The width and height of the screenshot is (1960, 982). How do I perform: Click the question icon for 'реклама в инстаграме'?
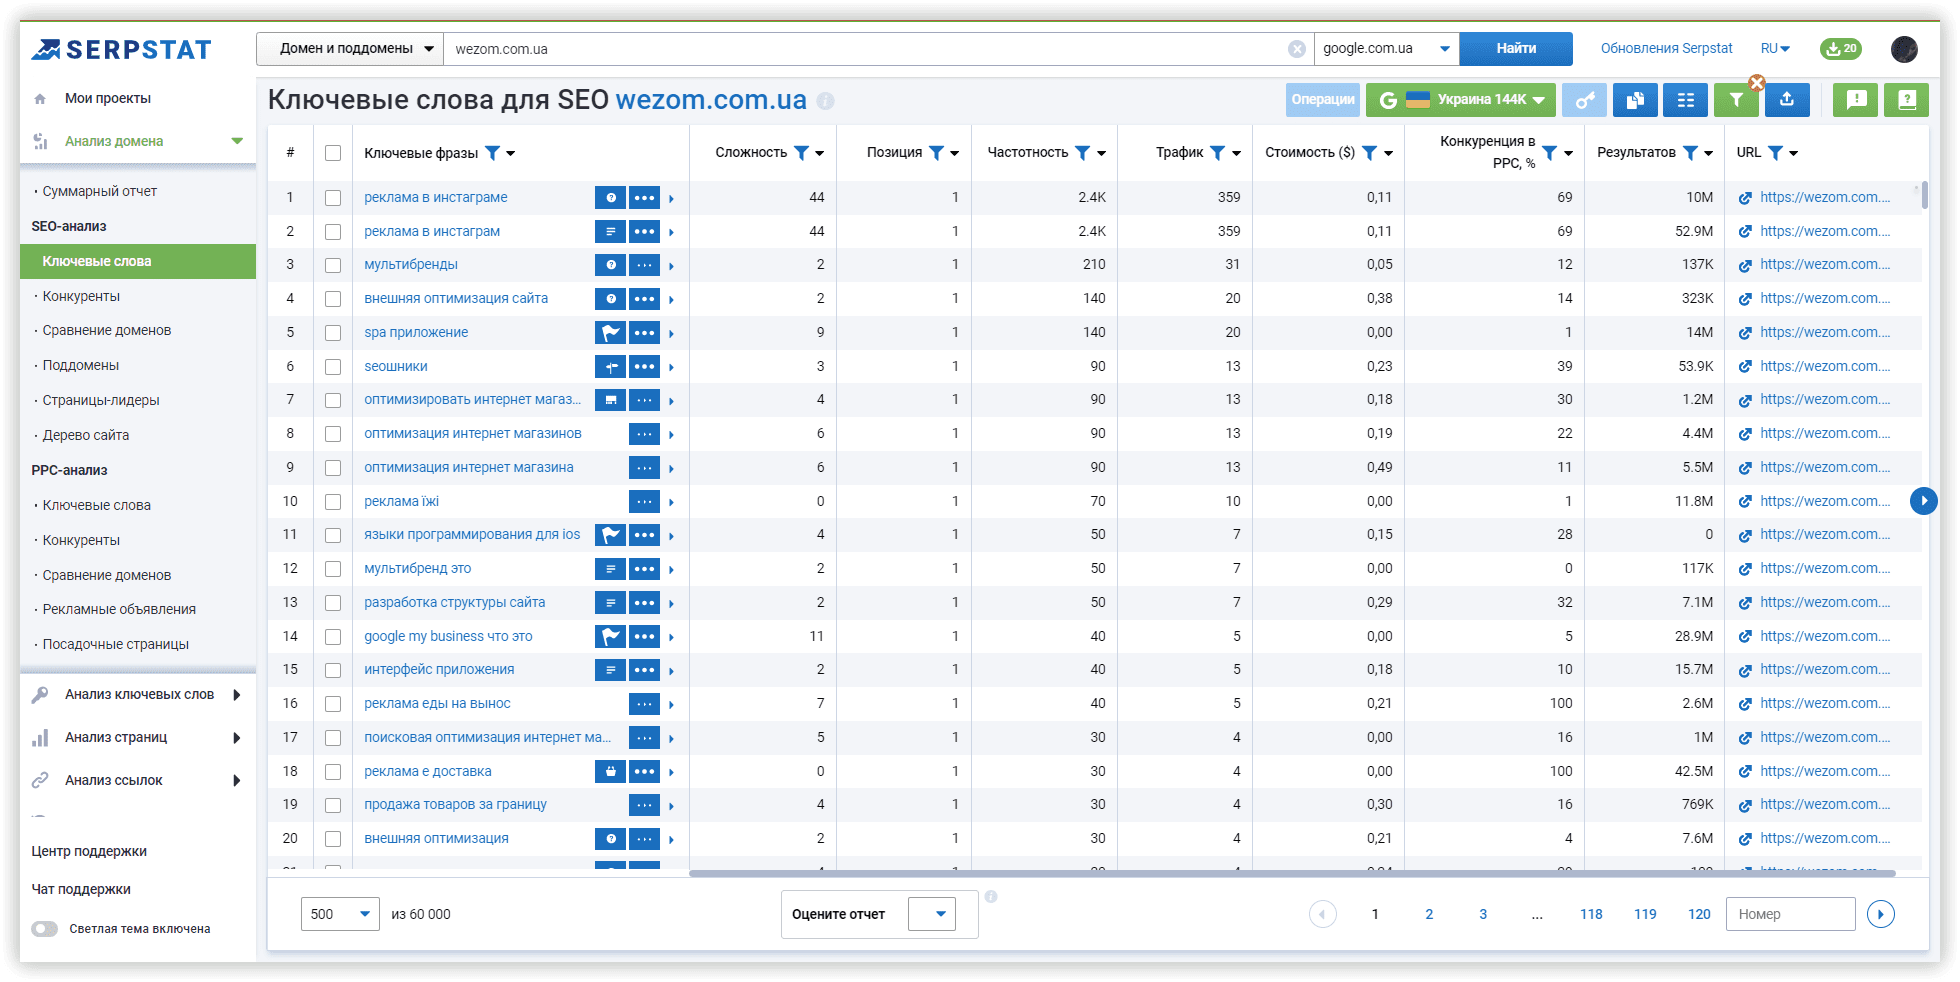click(x=610, y=198)
